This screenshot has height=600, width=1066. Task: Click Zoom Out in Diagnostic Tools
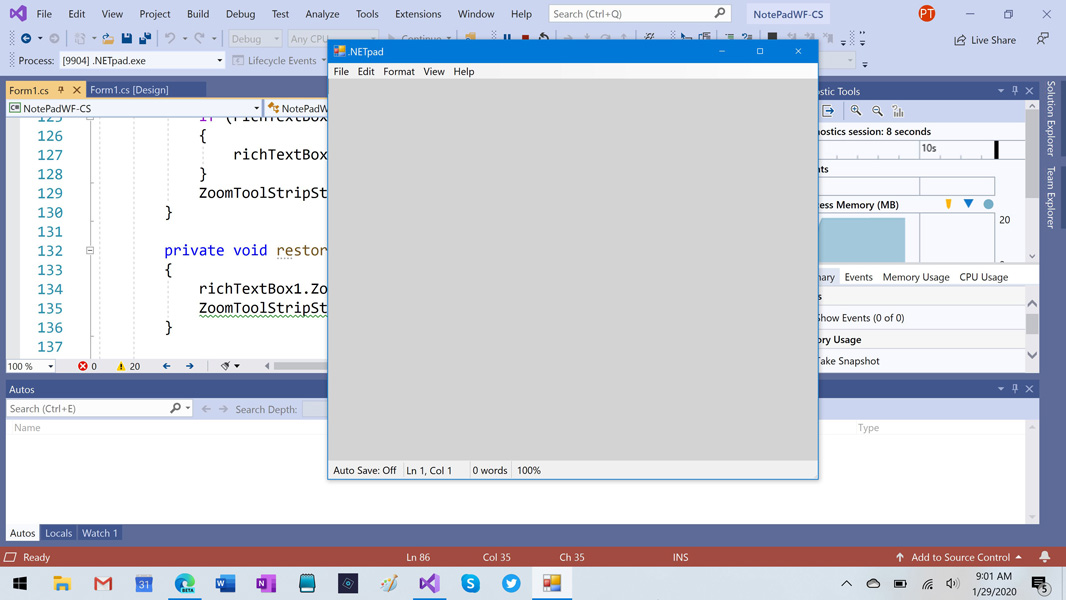[877, 111]
